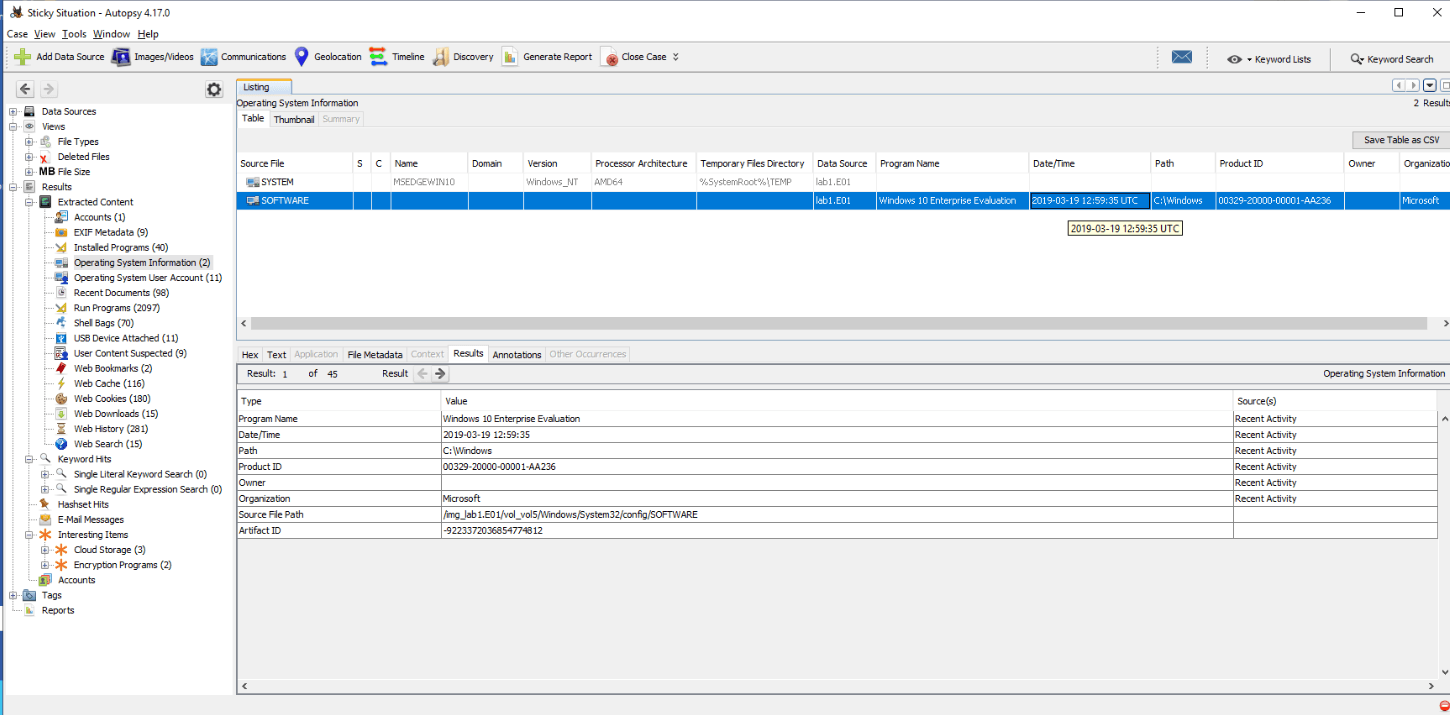Open Run Programs (2097) results
Viewport: 1450px width, 715px height.
click(x=117, y=308)
